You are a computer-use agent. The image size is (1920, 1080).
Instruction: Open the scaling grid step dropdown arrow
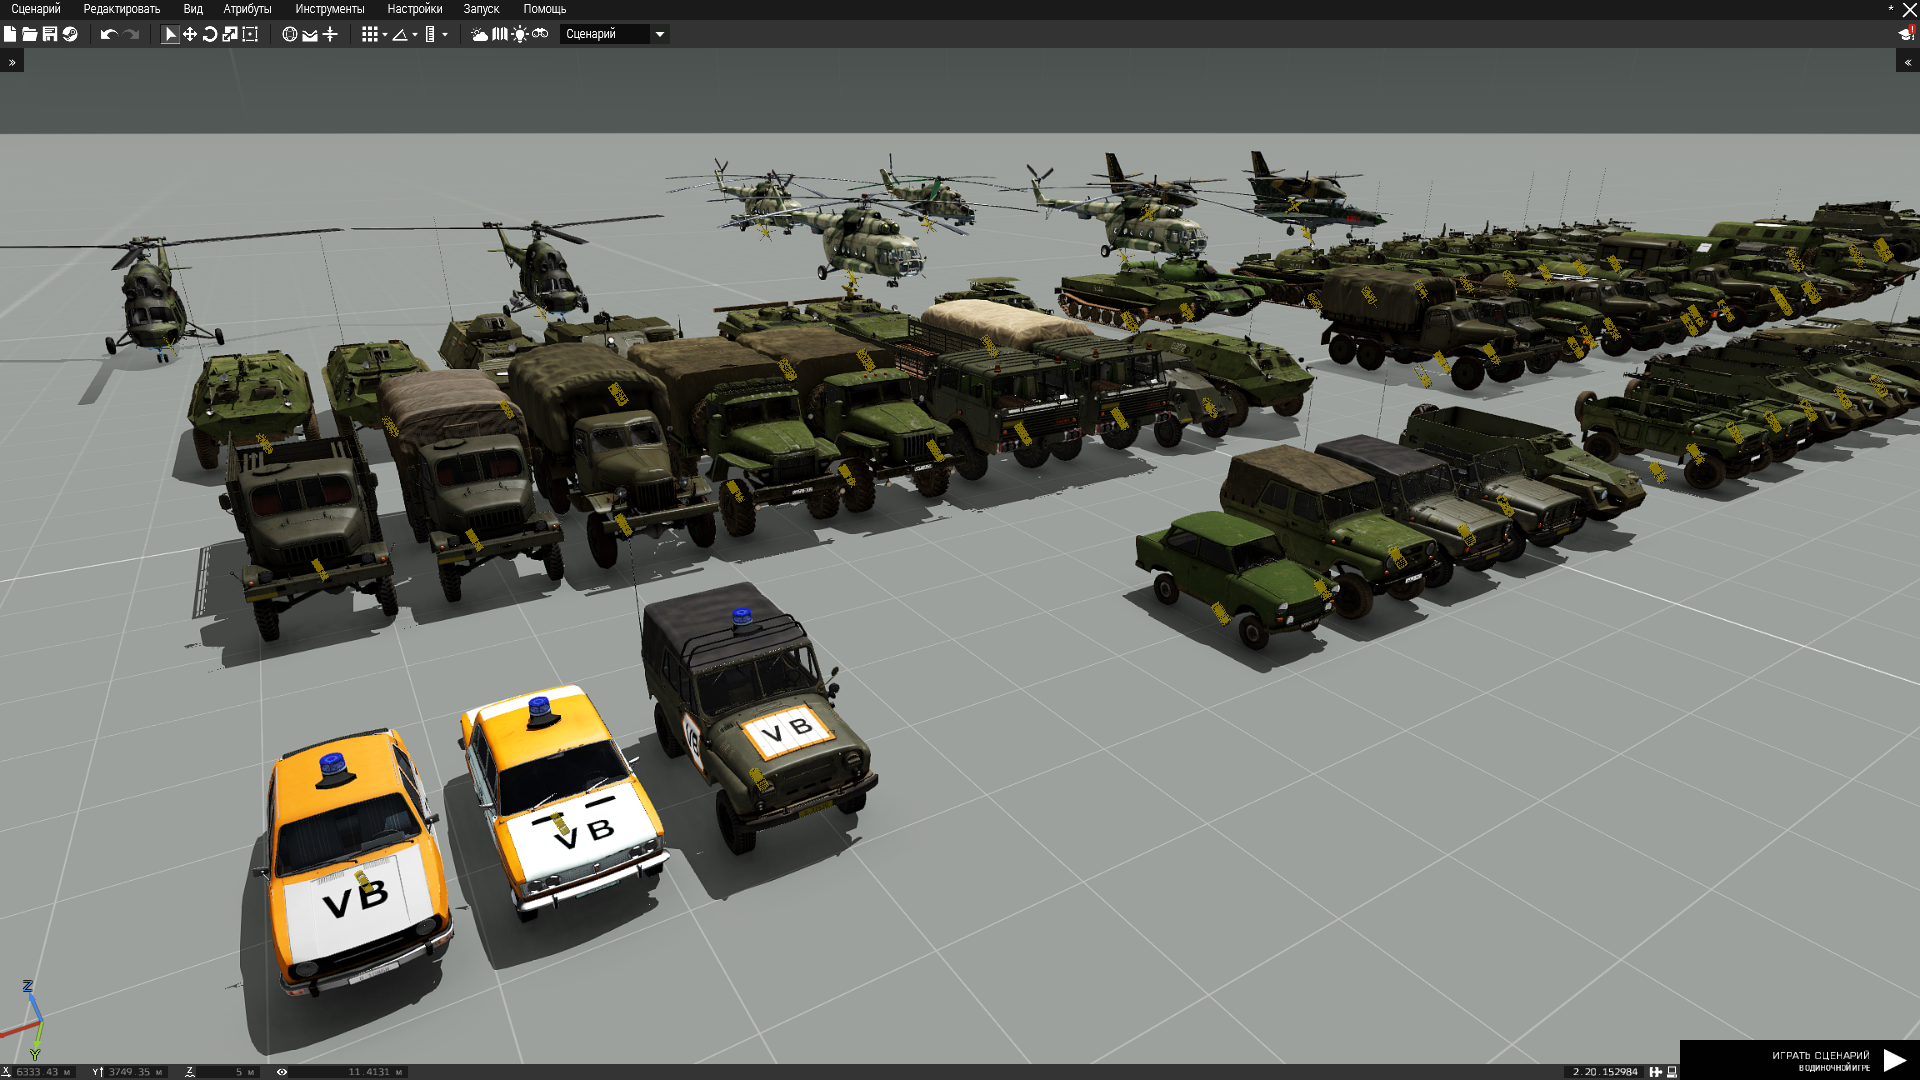click(445, 35)
